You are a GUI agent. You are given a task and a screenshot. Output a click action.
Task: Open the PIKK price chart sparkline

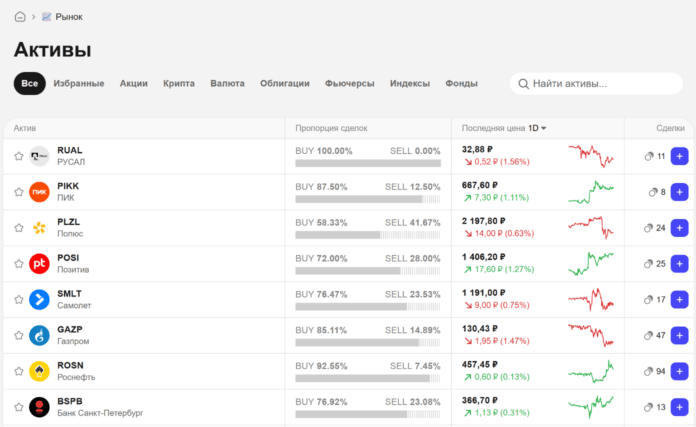[x=591, y=192]
